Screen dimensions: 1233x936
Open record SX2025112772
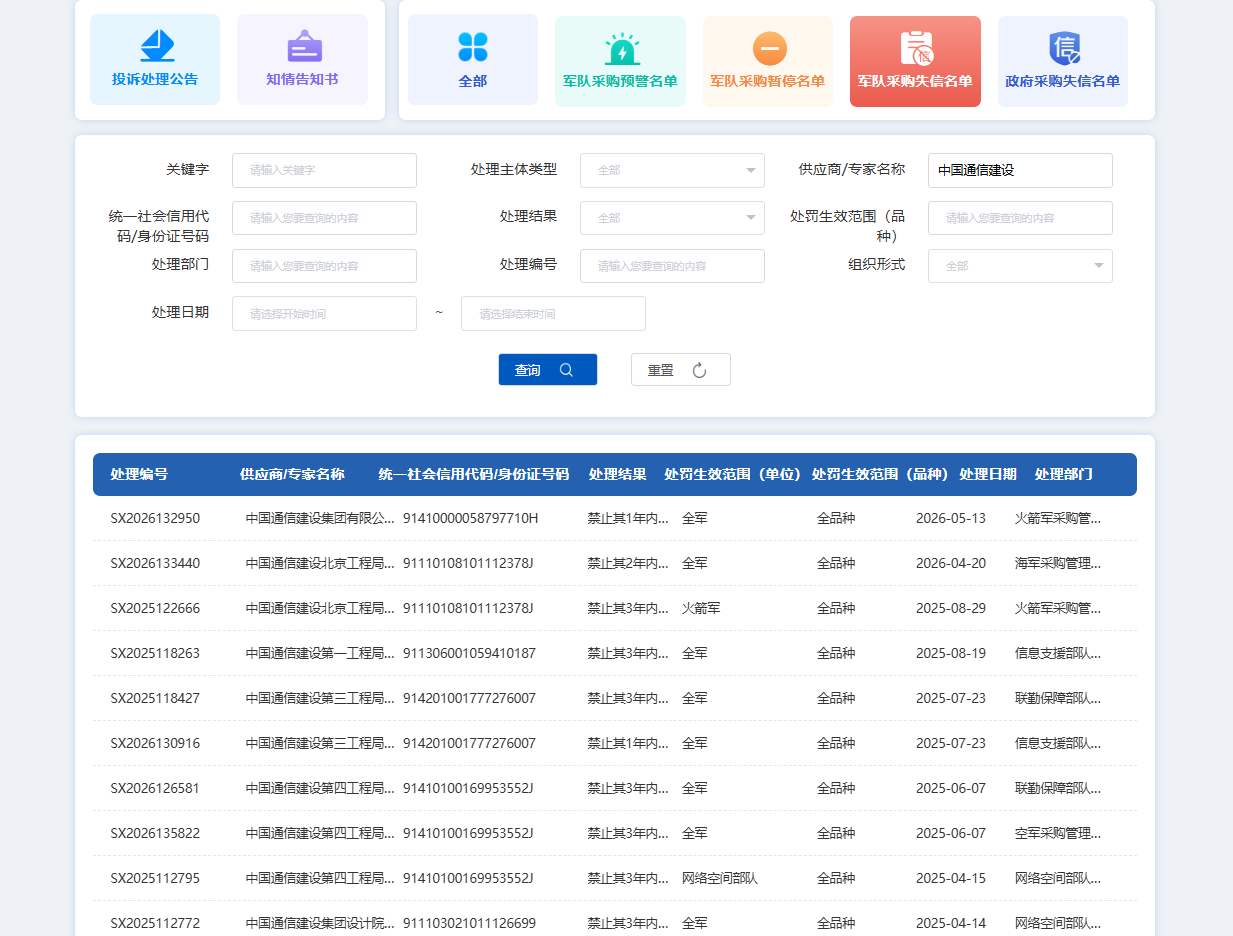(x=155, y=923)
